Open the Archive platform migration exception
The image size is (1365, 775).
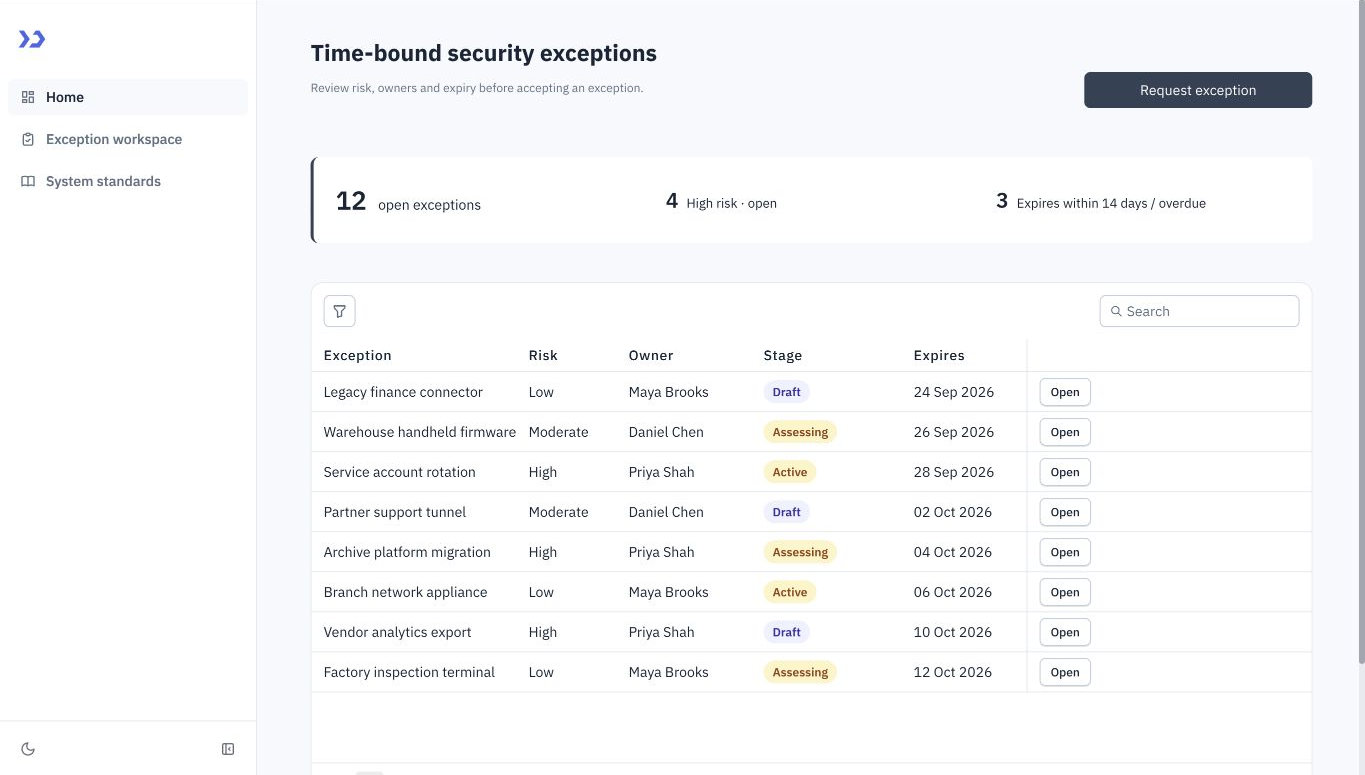click(1065, 552)
